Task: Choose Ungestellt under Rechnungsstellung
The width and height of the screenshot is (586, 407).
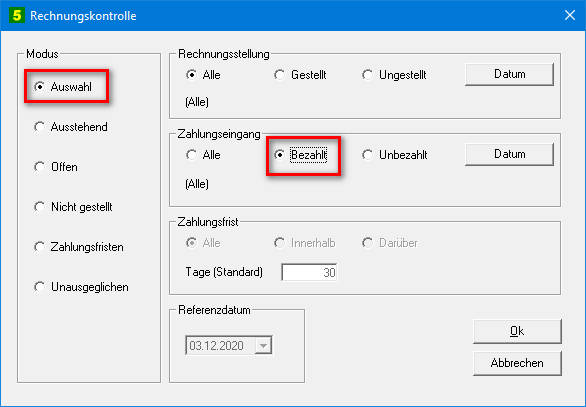Action: pyautogui.click(x=395, y=75)
